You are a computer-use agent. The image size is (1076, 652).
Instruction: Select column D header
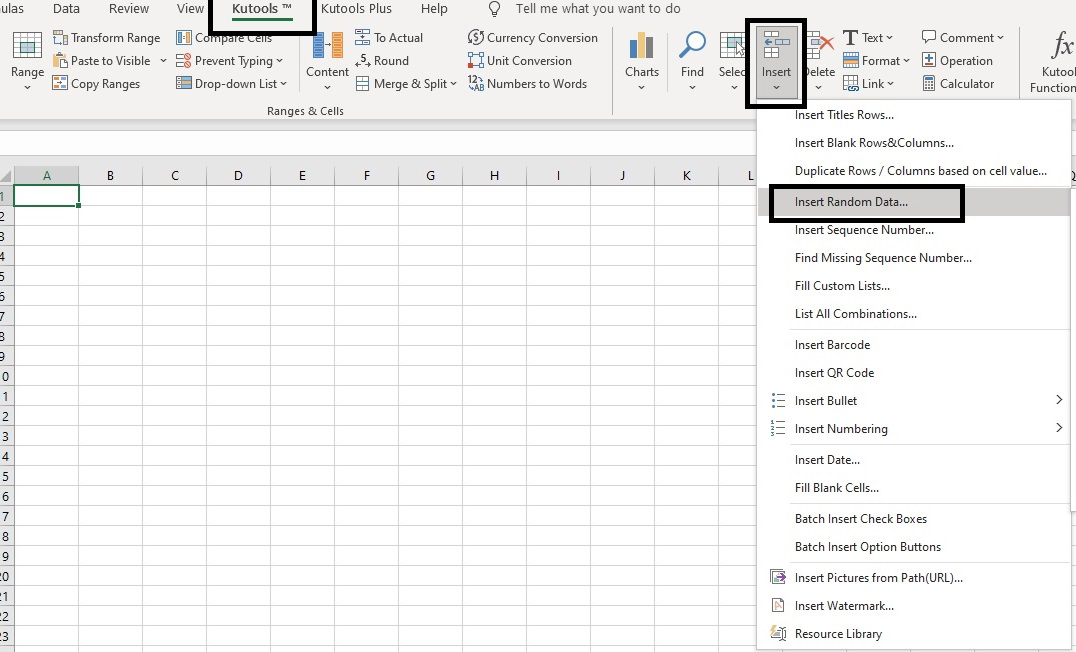point(238,176)
